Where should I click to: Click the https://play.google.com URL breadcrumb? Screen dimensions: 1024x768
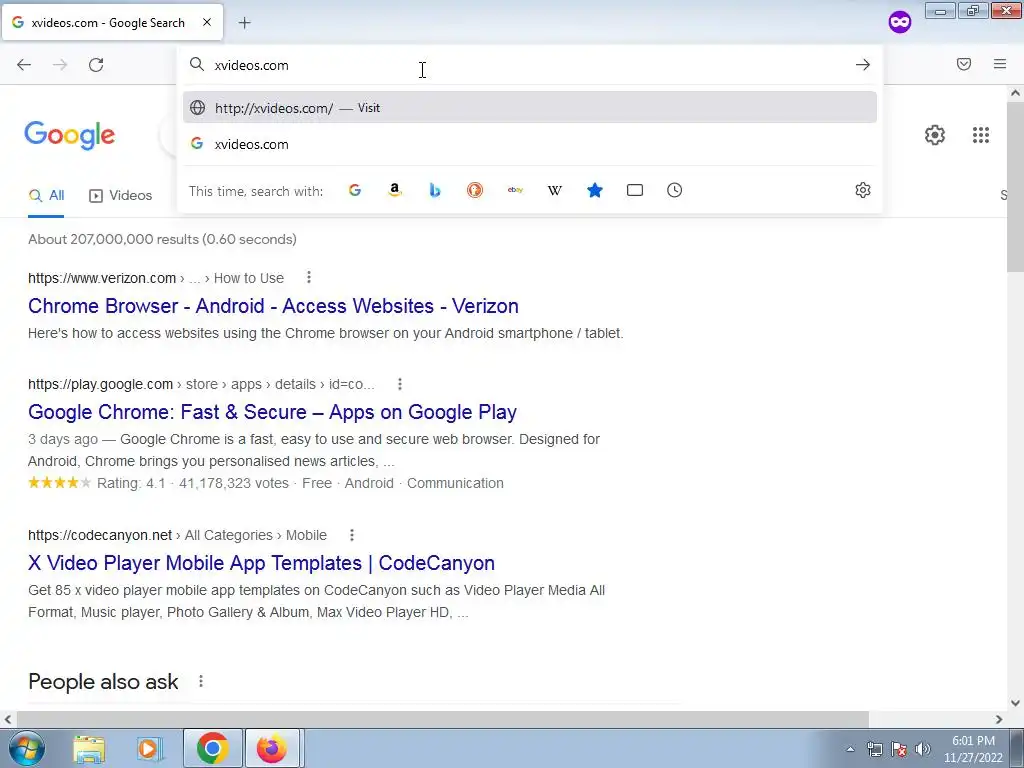pos(101,384)
